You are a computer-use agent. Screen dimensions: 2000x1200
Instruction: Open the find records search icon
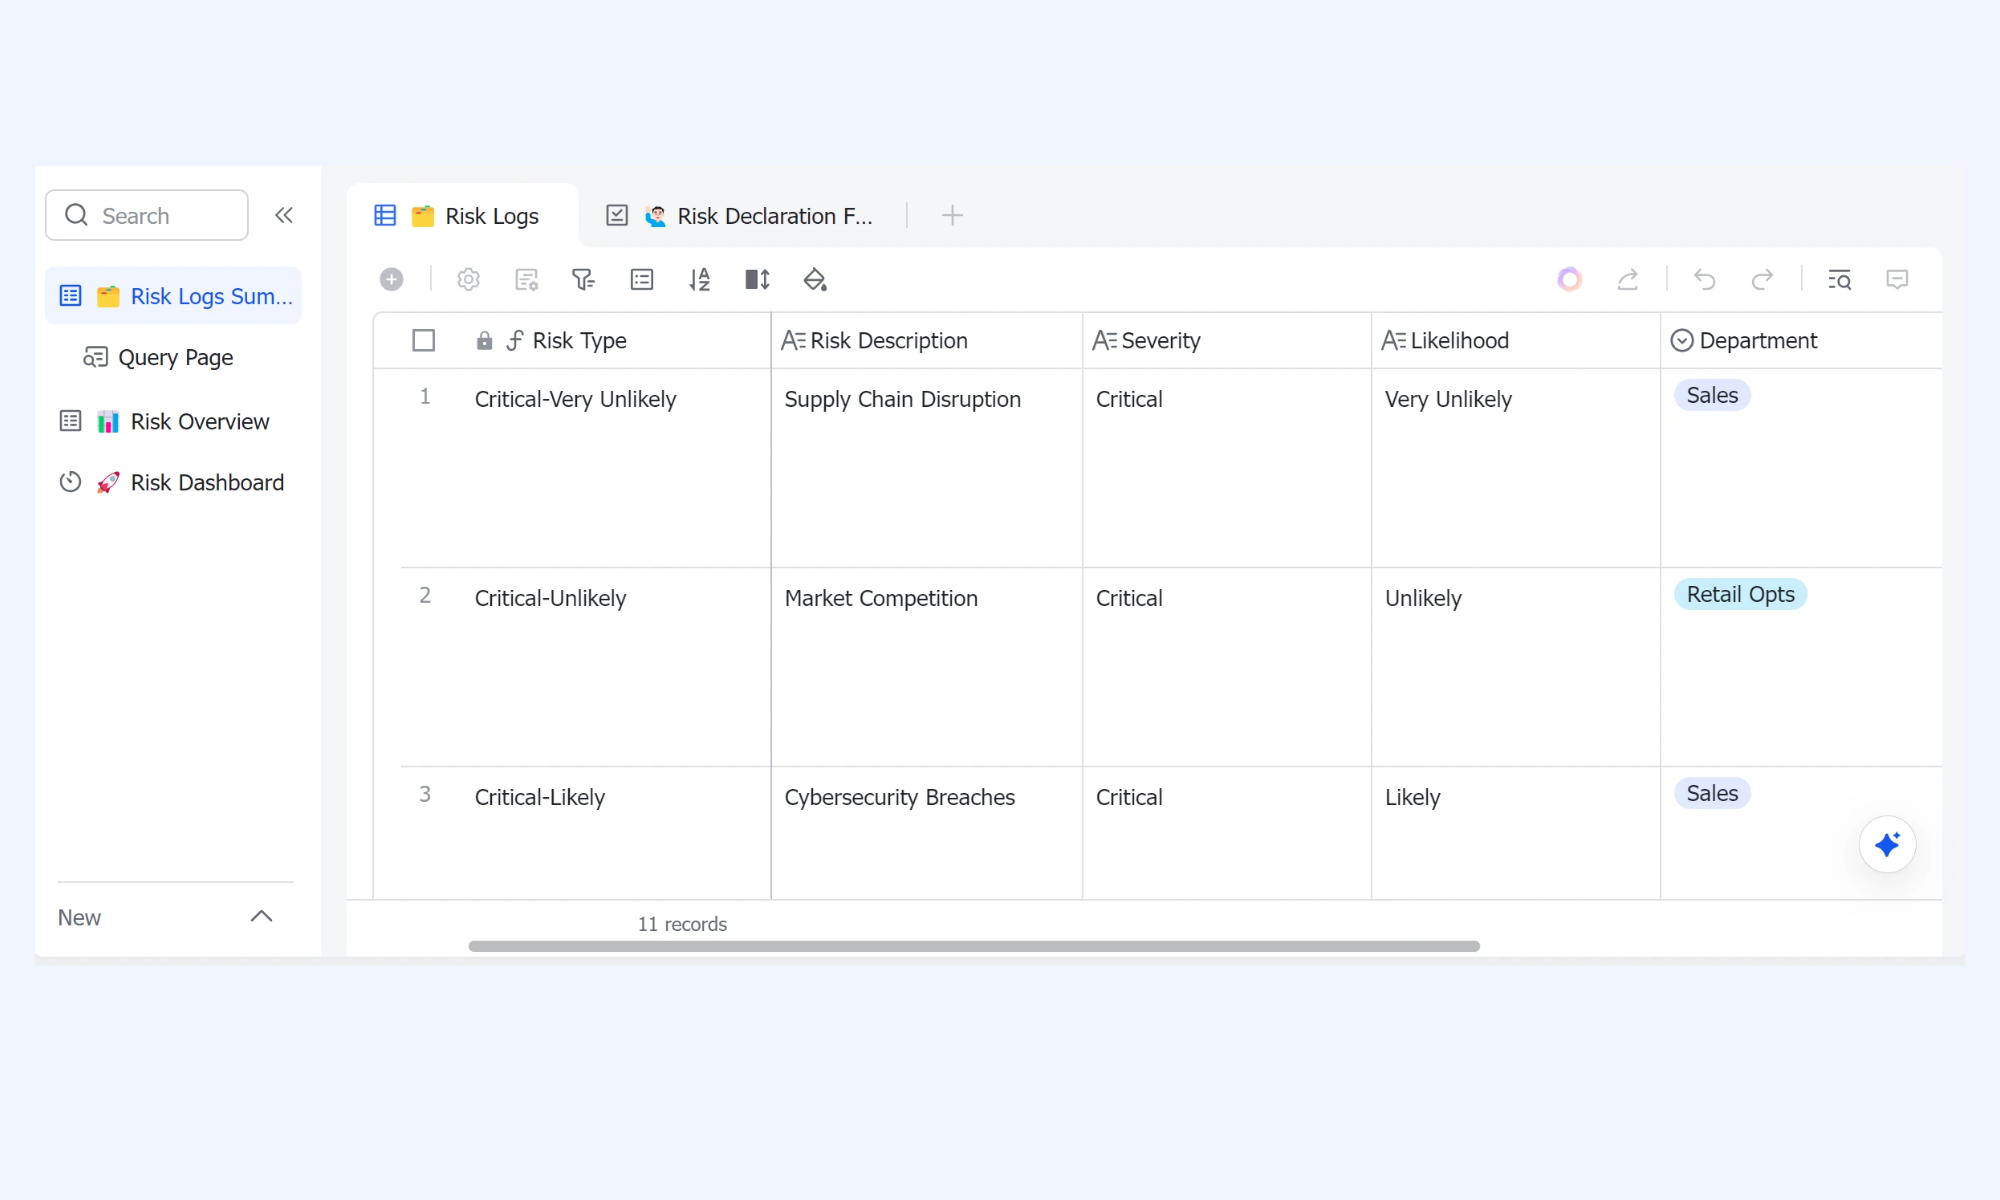click(1840, 280)
